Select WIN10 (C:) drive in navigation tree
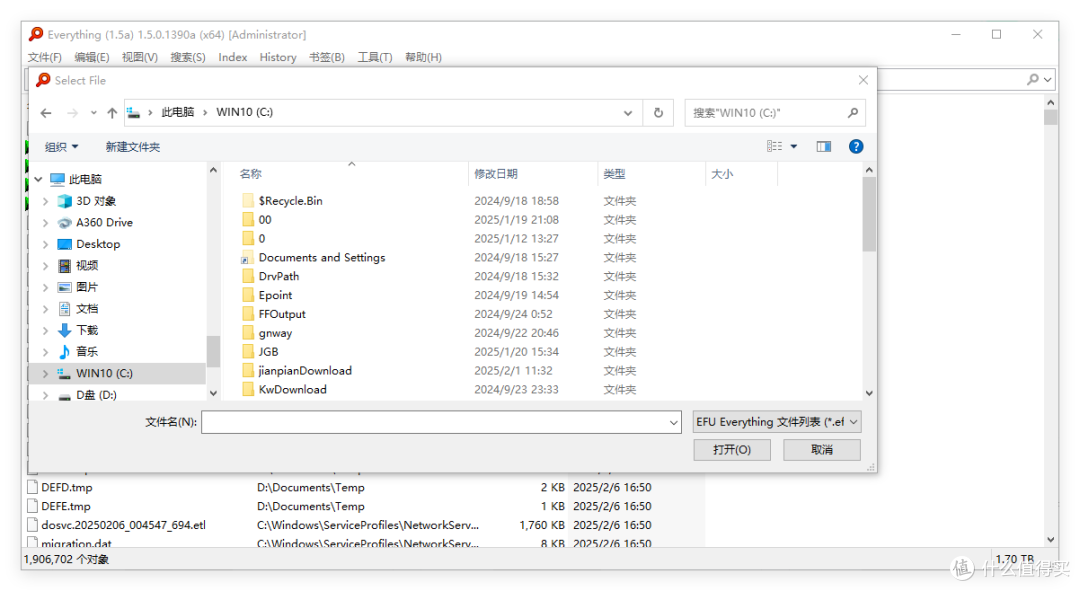 coord(104,373)
